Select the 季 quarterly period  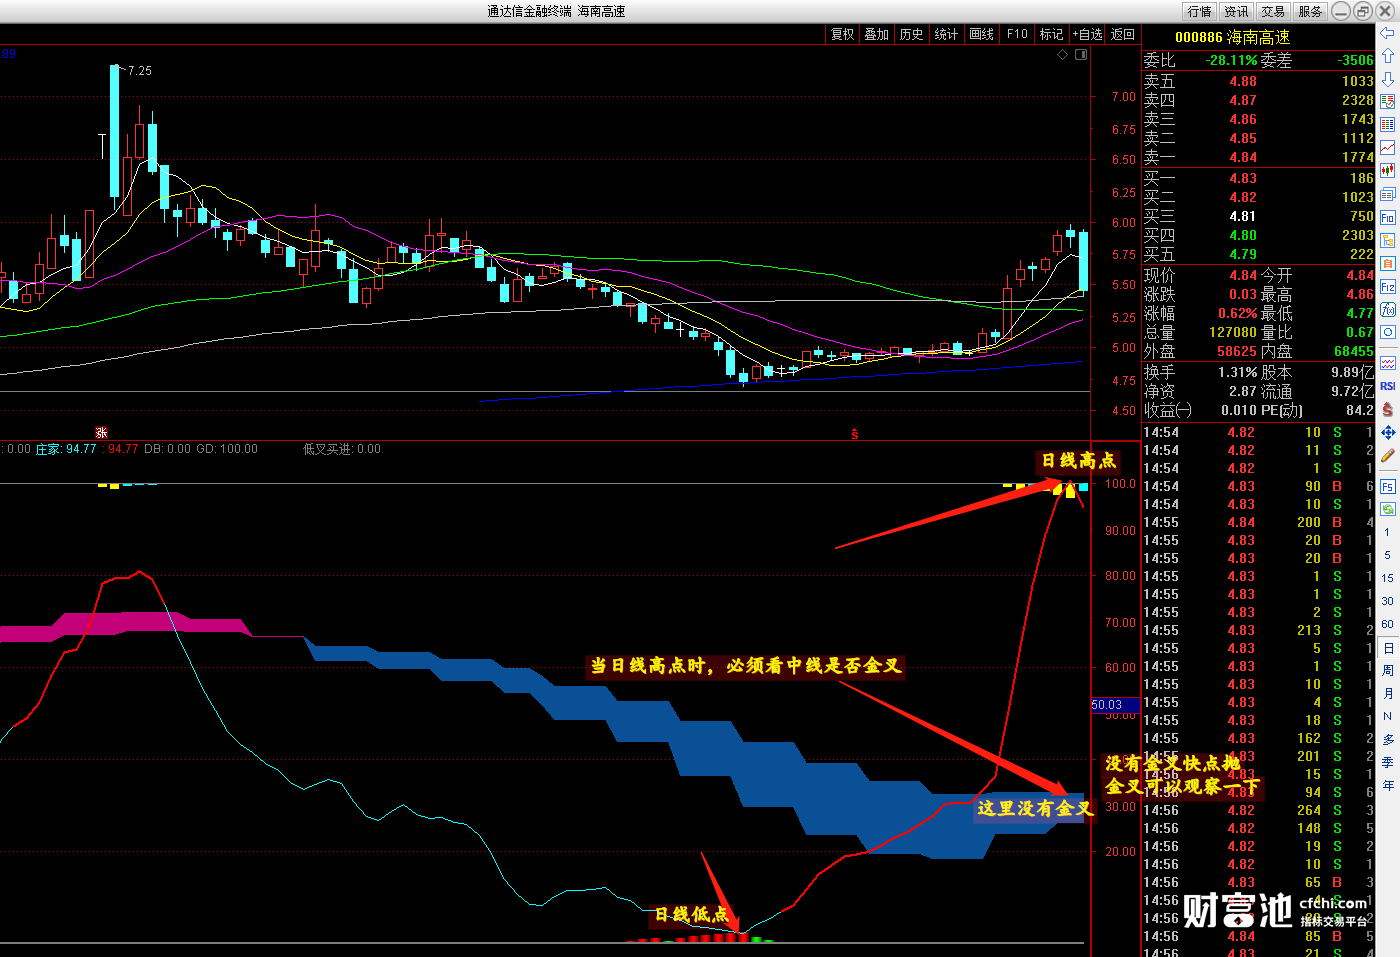tap(1388, 763)
